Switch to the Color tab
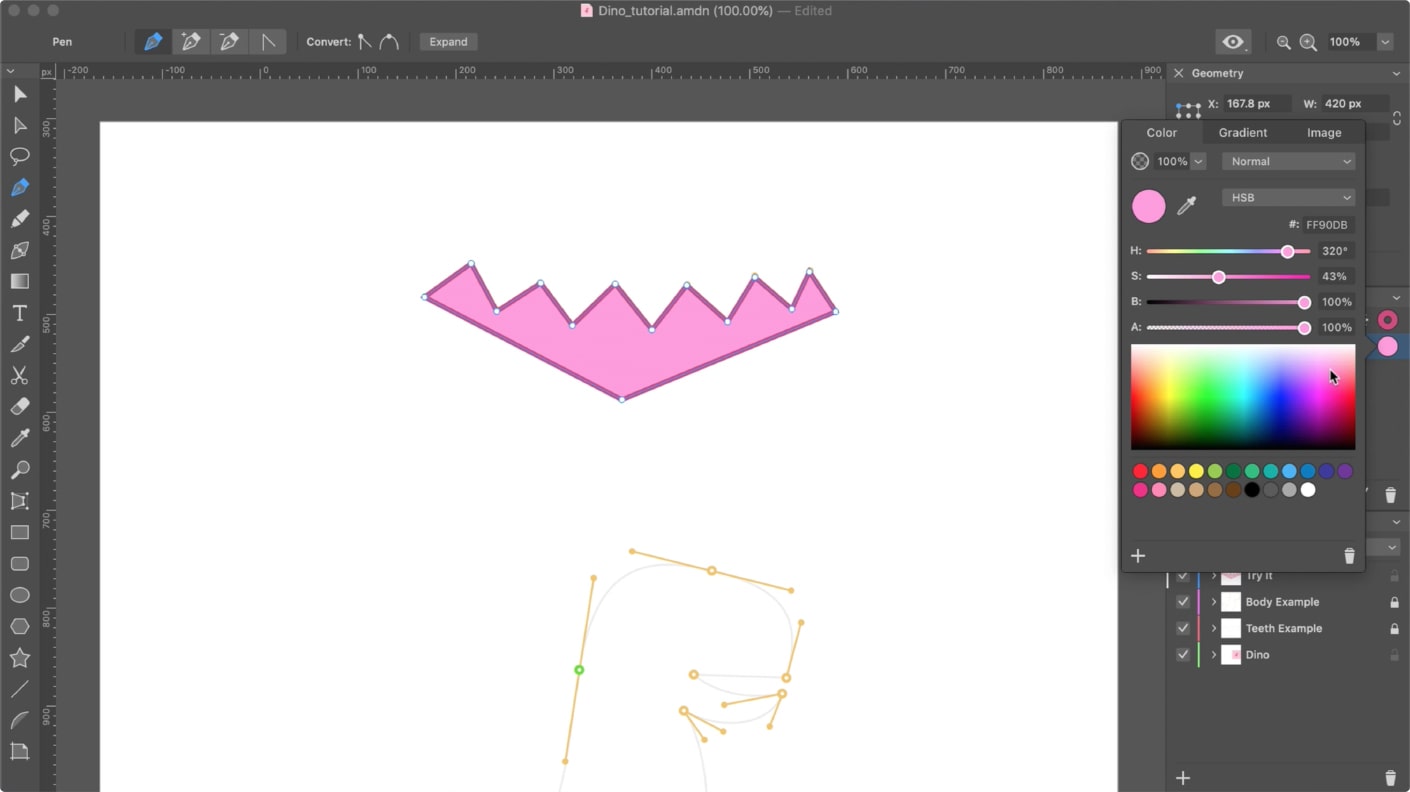The height and width of the screenshot is (792, 1410). (x=1161, y=132)
